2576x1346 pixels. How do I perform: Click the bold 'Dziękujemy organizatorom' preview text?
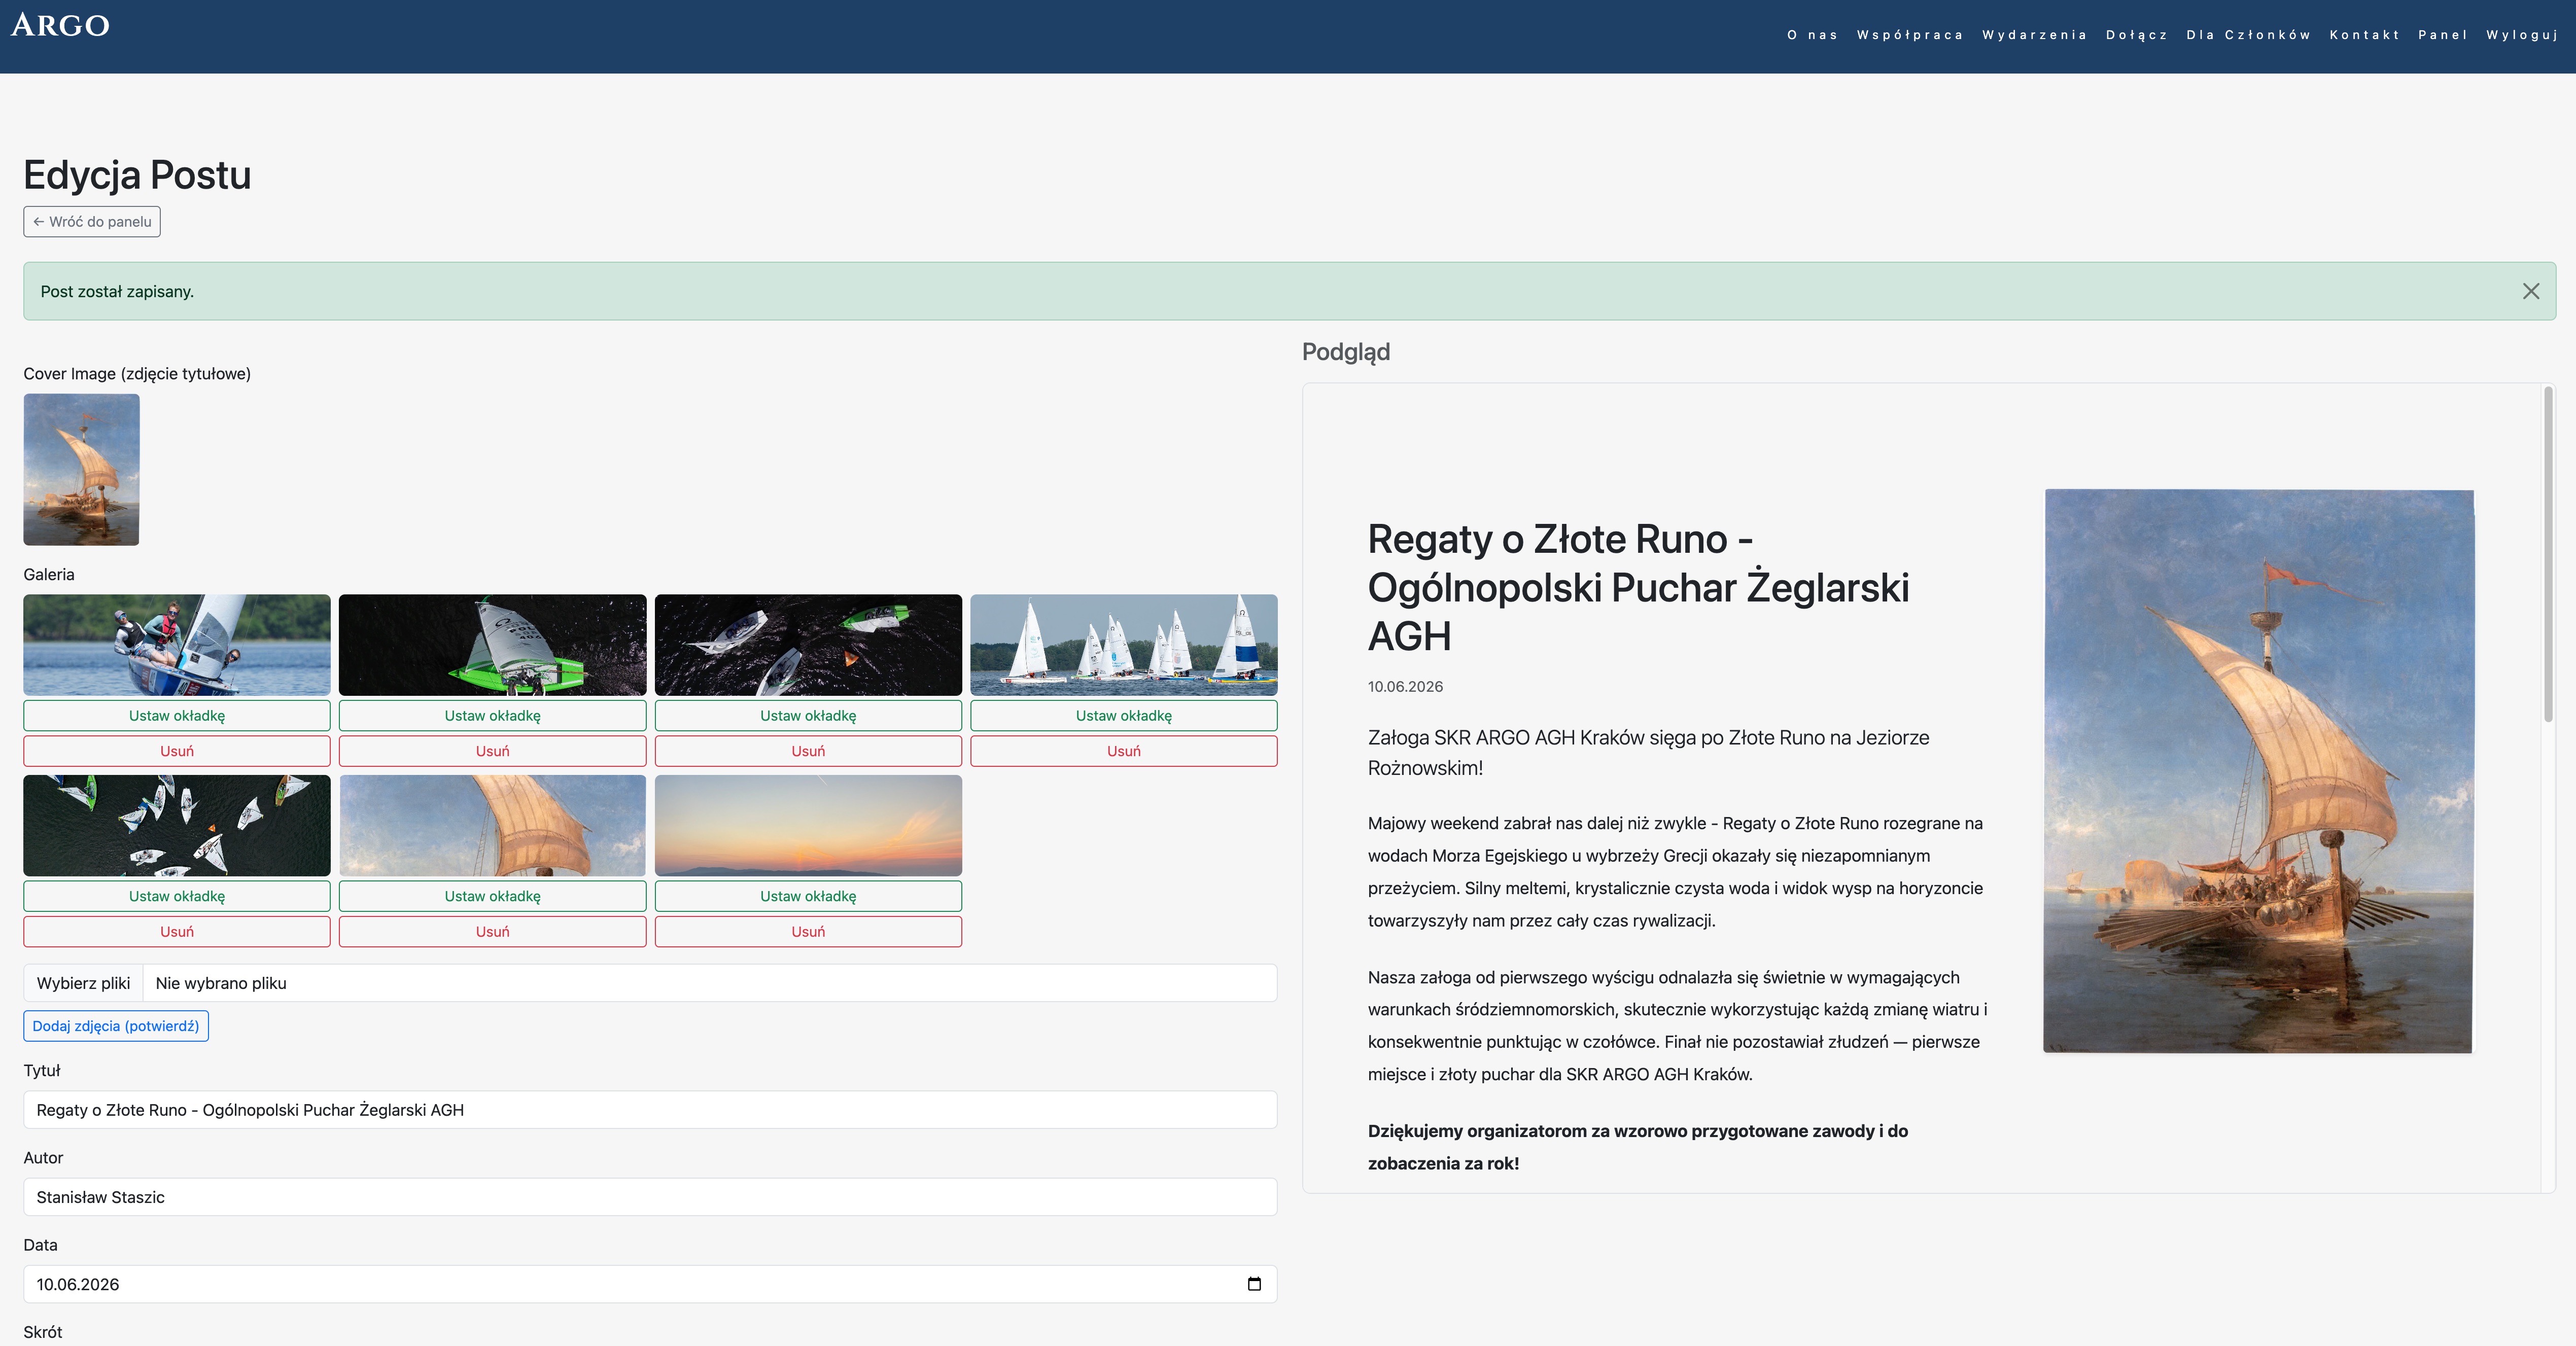coord(1638,1147)
